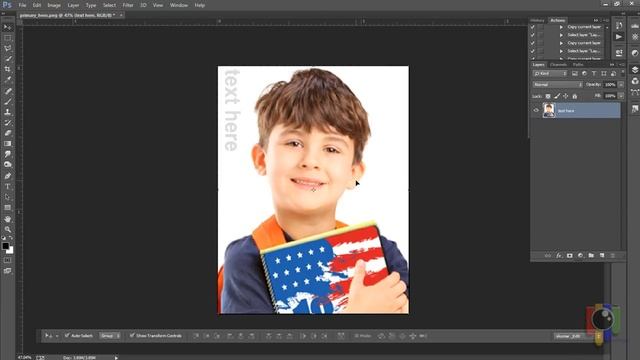Open the Photoshop application logo menu

[7, 5]
